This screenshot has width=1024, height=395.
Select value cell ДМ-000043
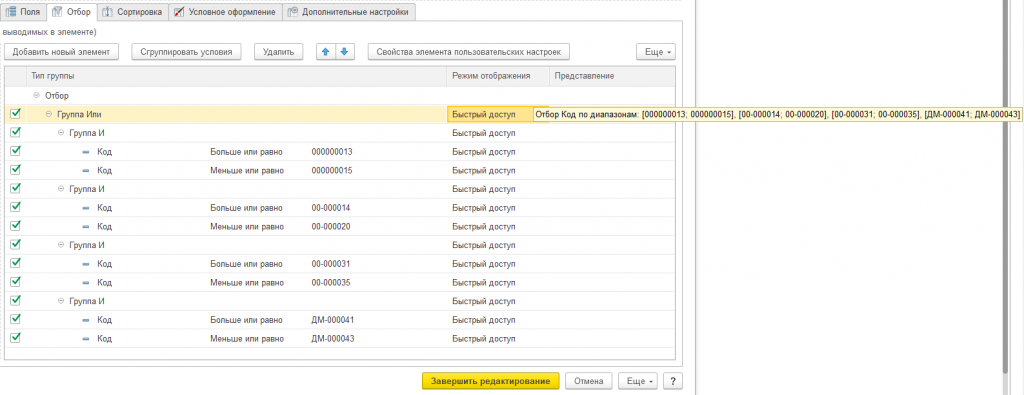point(333,340)
